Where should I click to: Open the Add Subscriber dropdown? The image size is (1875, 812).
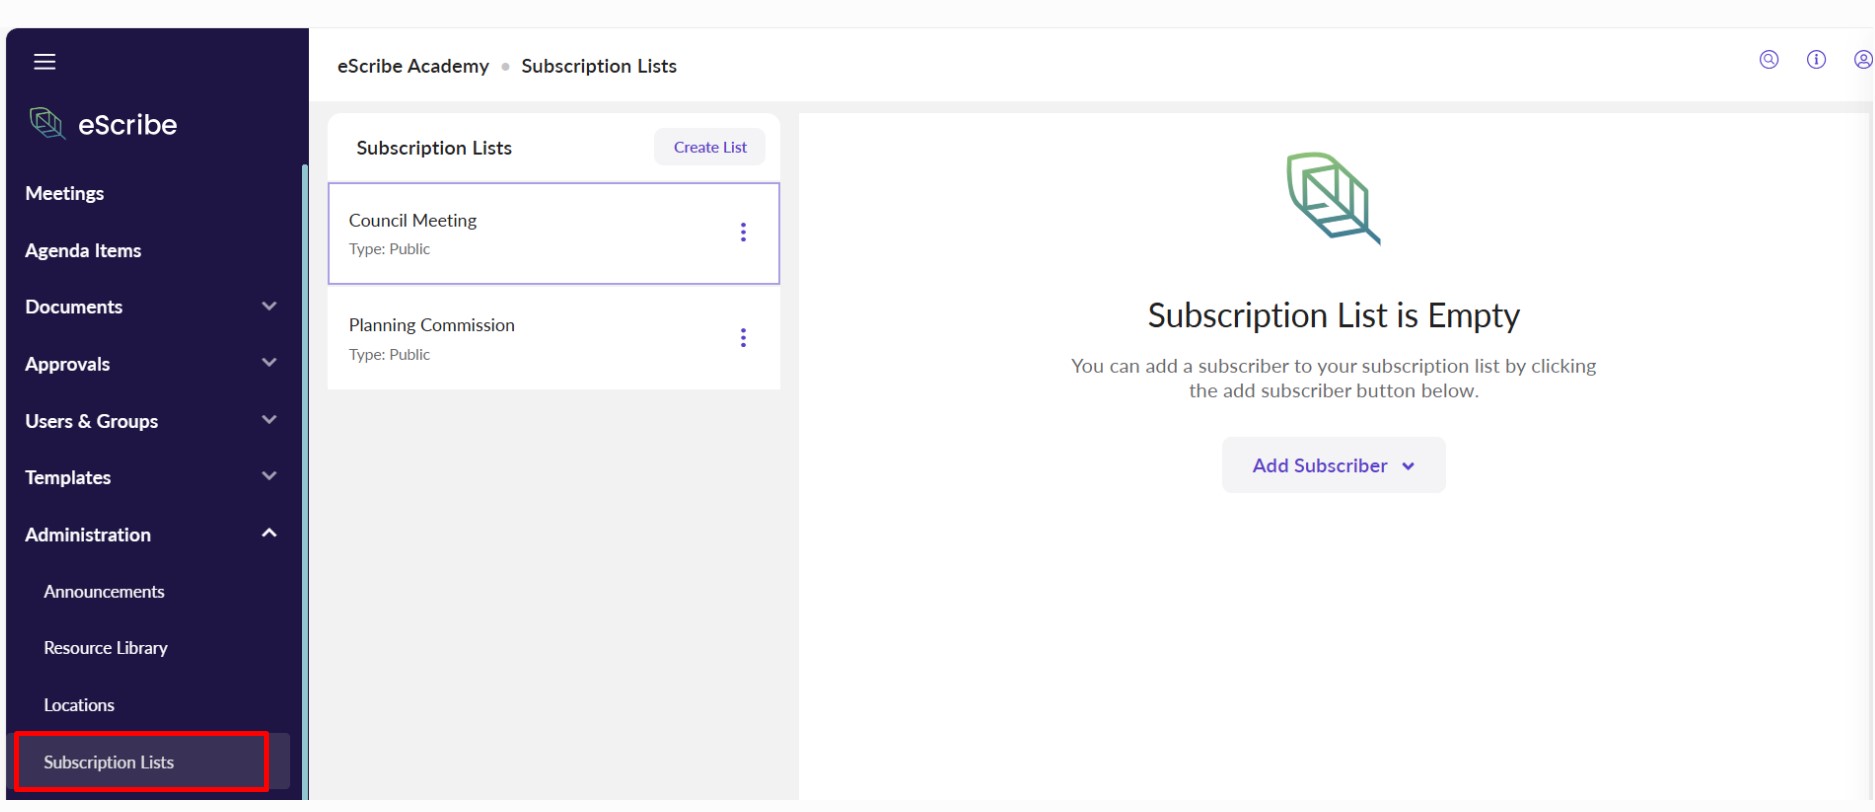[1332, 466]
